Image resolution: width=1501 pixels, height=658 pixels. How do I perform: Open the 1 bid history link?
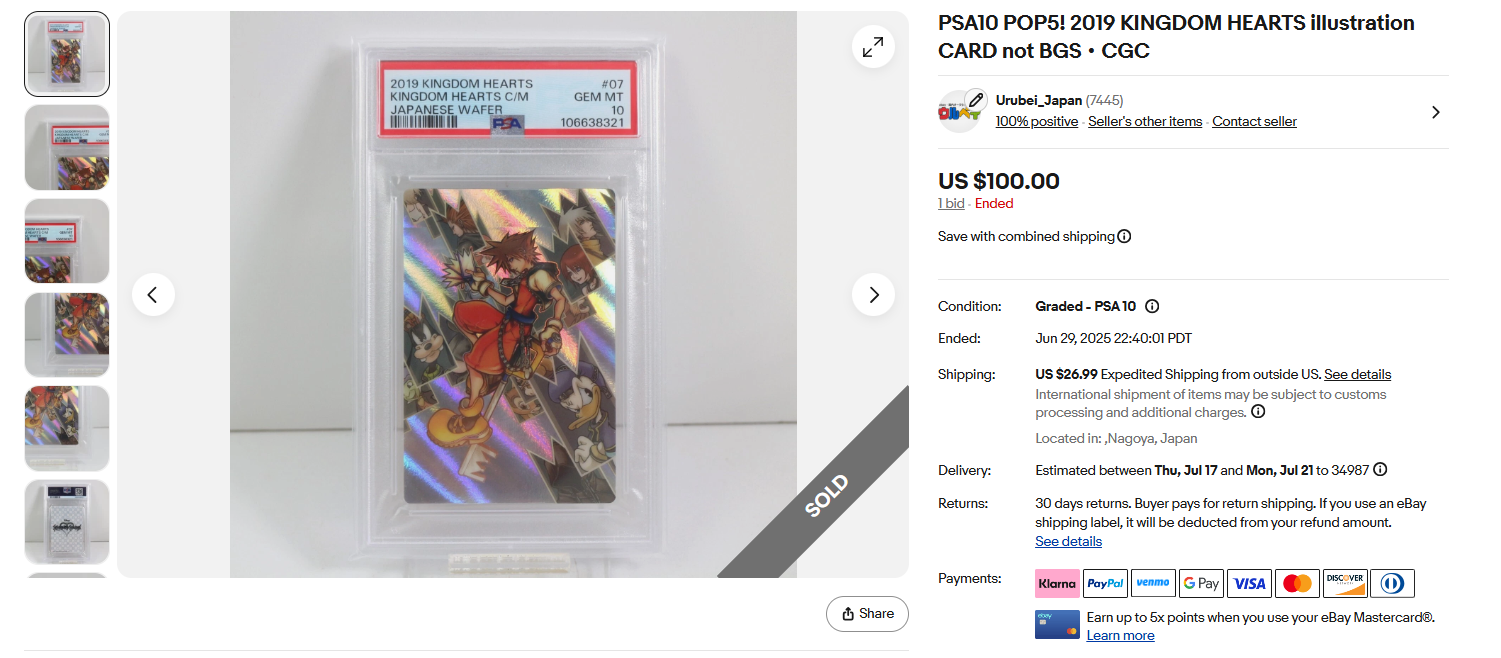(951, 204)
